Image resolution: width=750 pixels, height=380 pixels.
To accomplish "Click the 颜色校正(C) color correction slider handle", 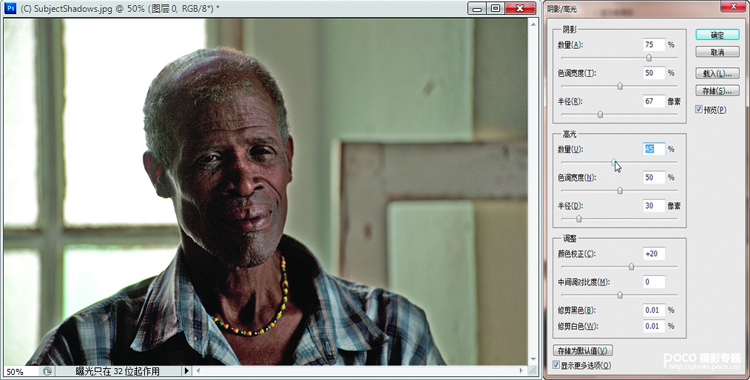I will [x=631, y=267].
